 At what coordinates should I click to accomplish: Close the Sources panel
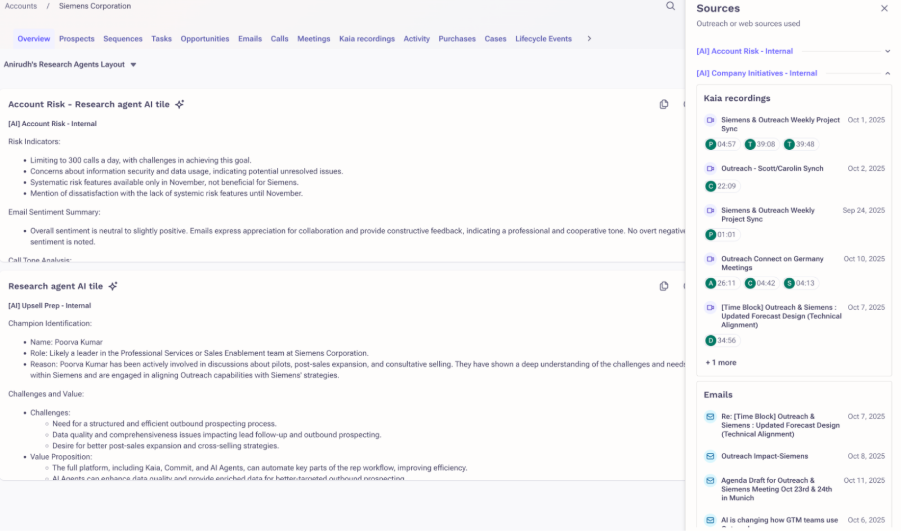[884, 8]
